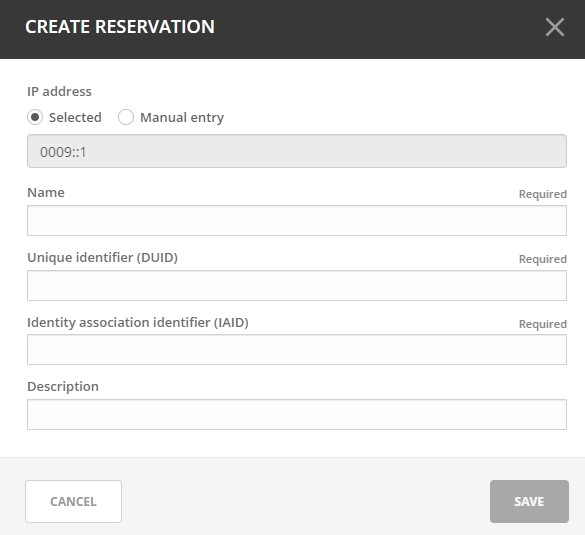Select the 'Selected' radio button
585x535 pixels.
tap(35, 117)
